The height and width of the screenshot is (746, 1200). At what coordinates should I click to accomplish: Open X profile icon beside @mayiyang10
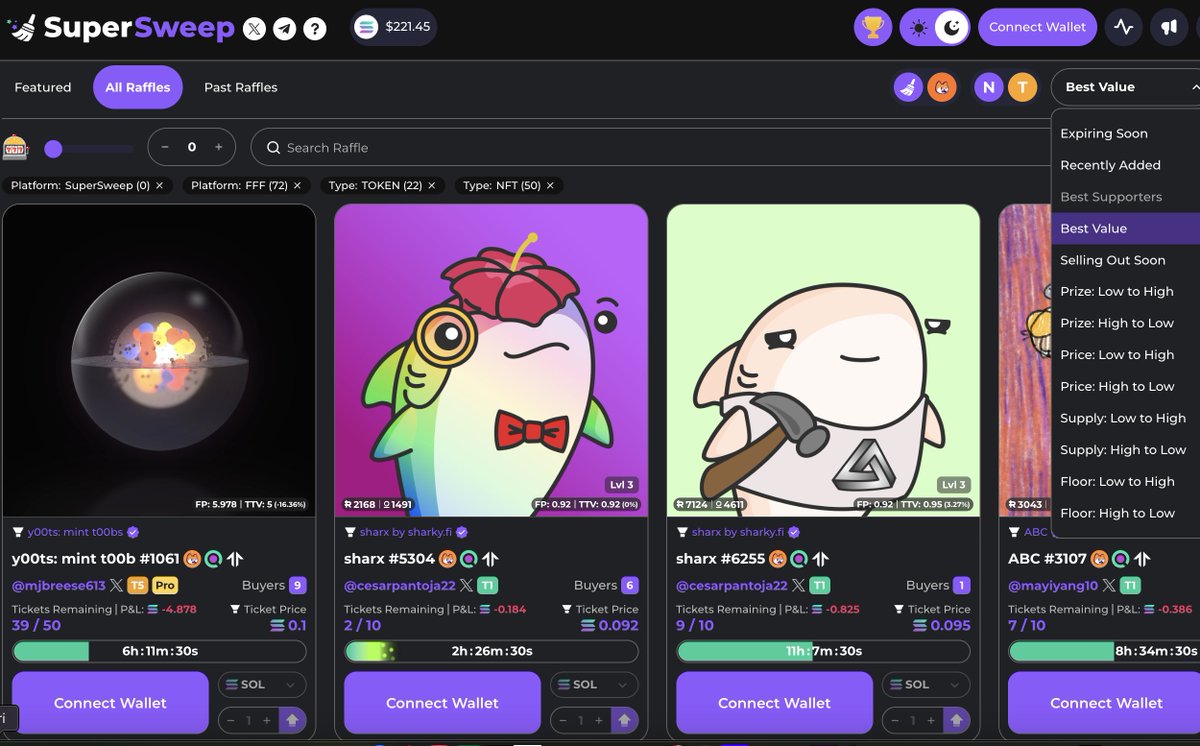click(x=1111, y=585)
